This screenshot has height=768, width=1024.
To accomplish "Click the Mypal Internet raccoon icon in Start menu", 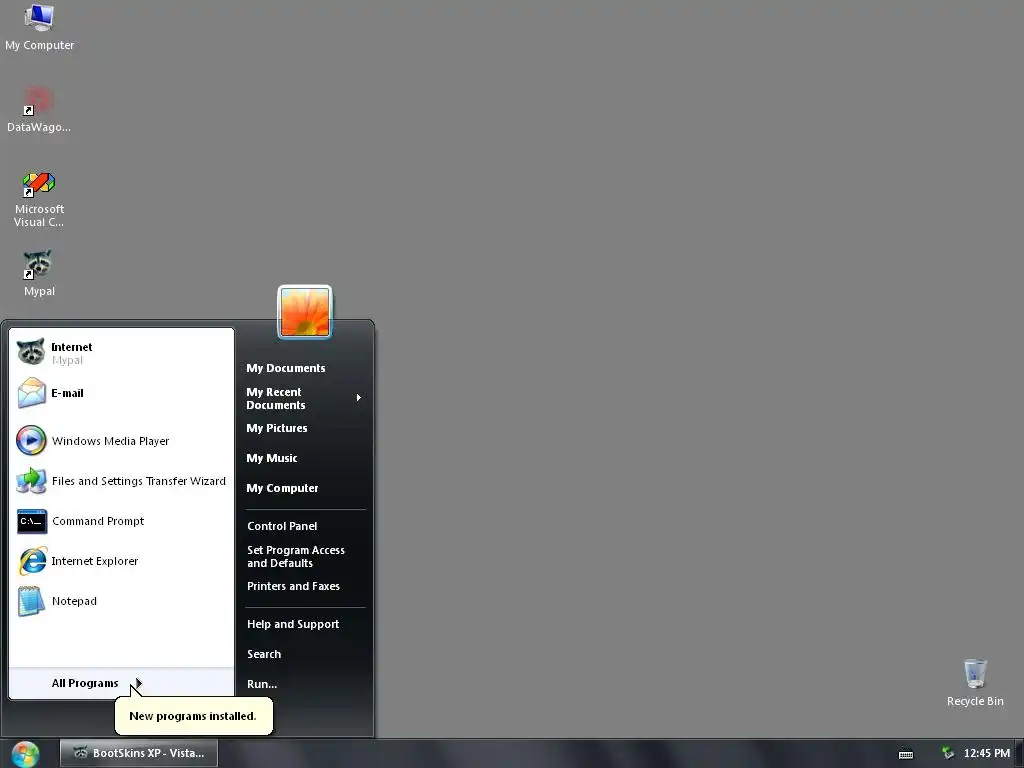I will (x=31, y=352).
